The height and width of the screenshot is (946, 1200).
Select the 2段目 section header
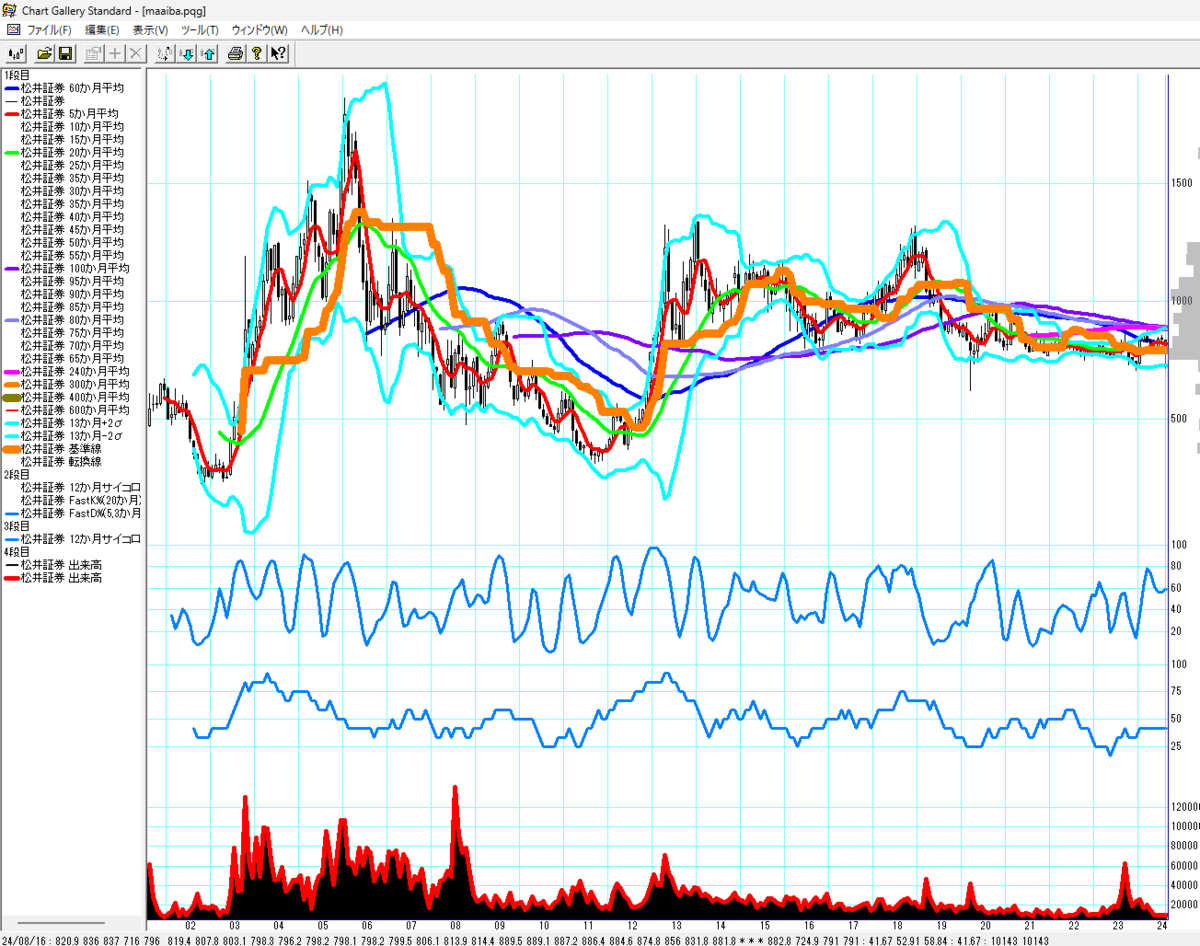[18, 474]
